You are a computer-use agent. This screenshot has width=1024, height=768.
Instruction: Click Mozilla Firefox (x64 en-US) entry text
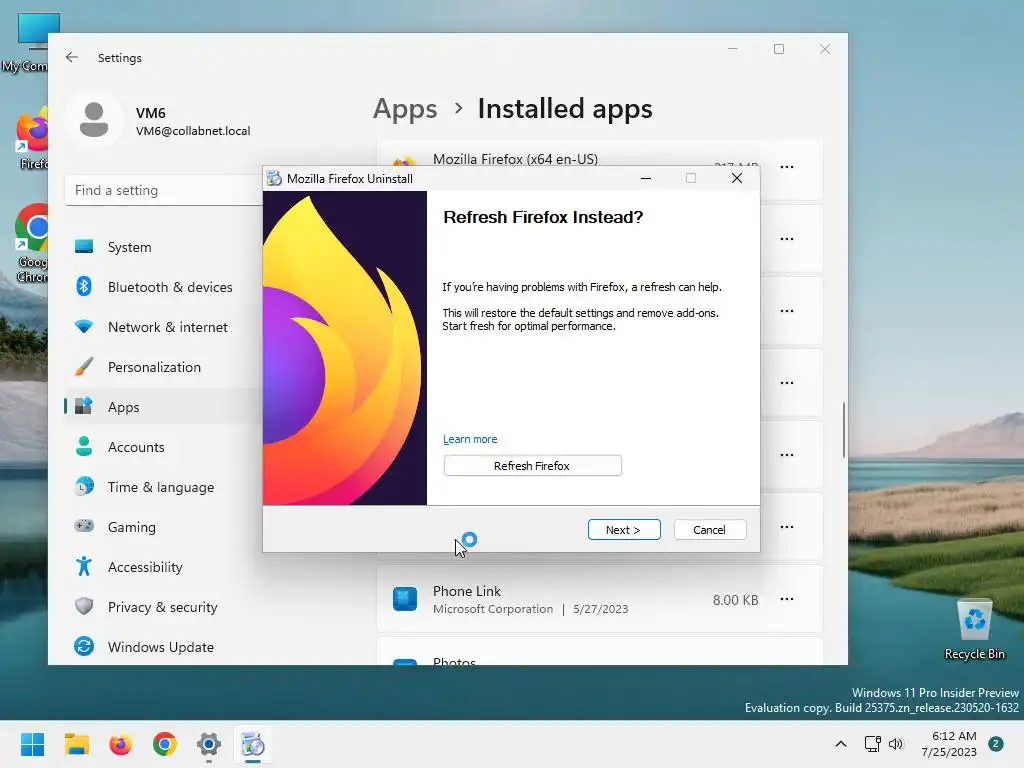point(515,159)
